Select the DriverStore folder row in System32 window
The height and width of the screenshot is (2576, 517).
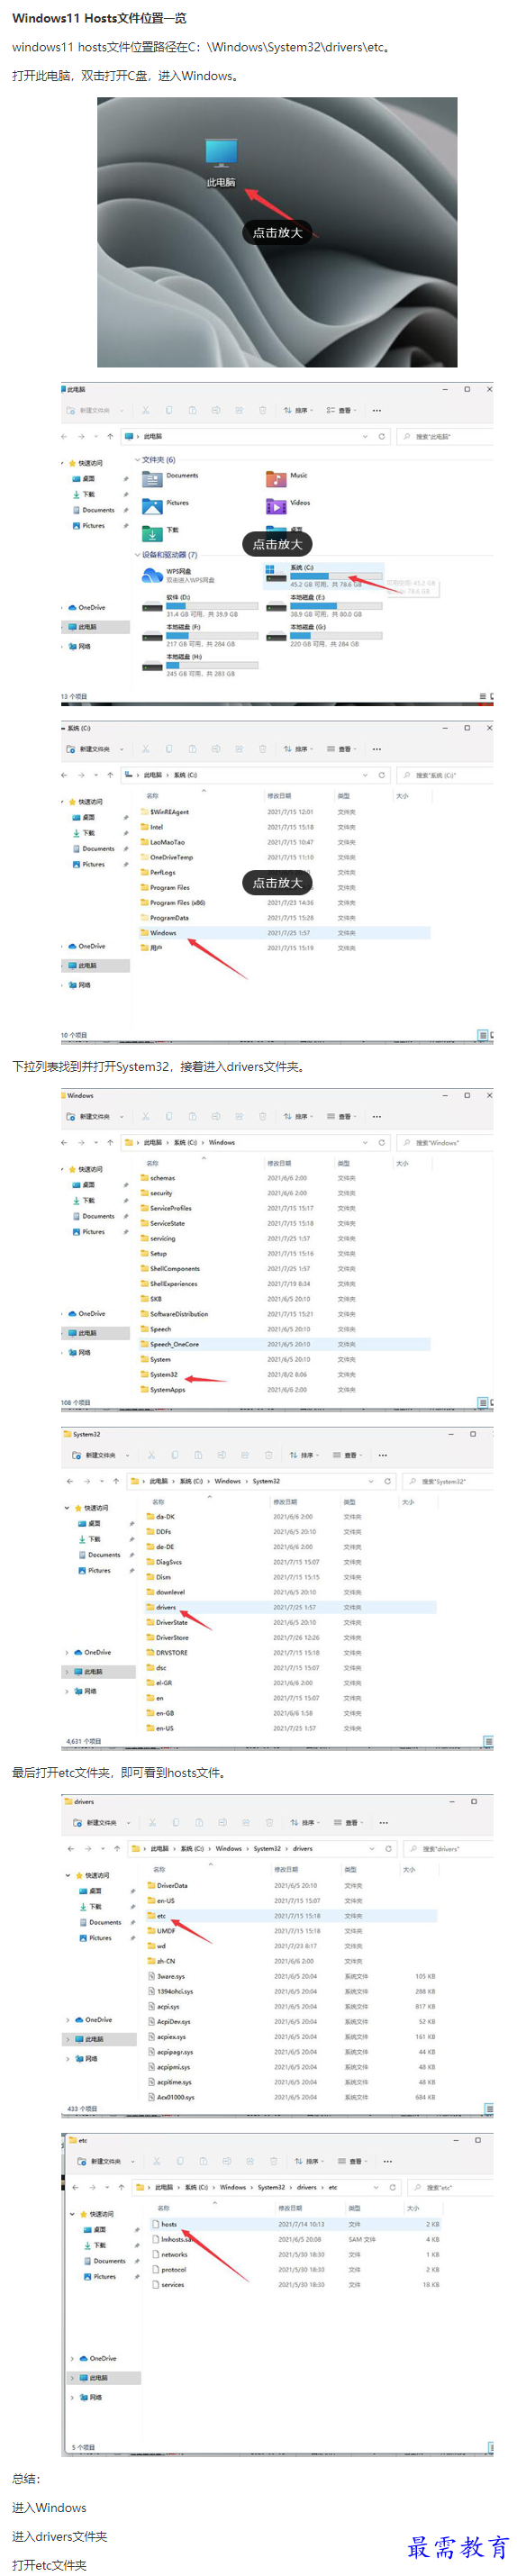290,1638
